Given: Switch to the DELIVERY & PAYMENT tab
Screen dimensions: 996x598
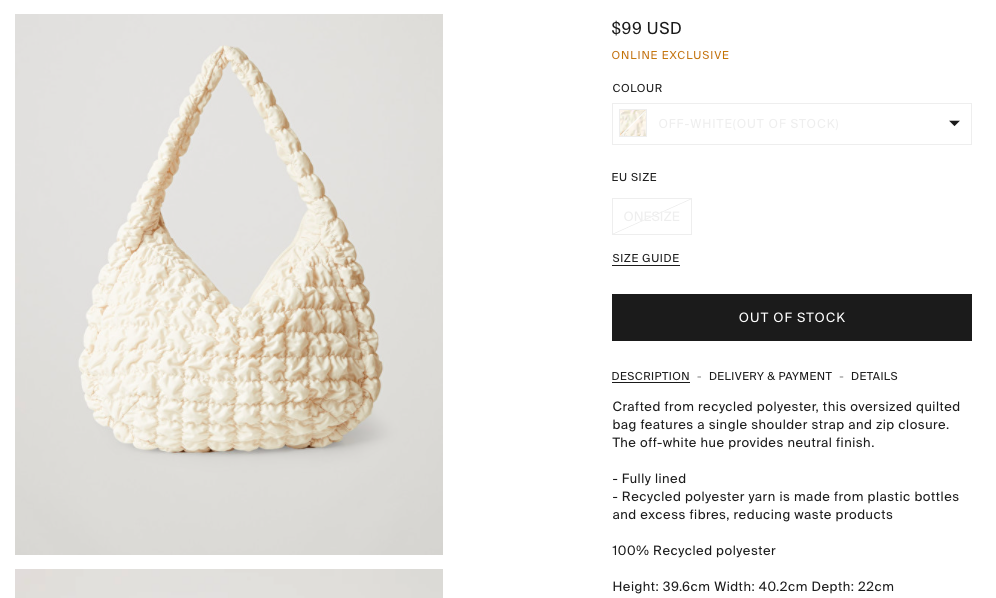Looking at the screenshot, I should click(770, 377).
